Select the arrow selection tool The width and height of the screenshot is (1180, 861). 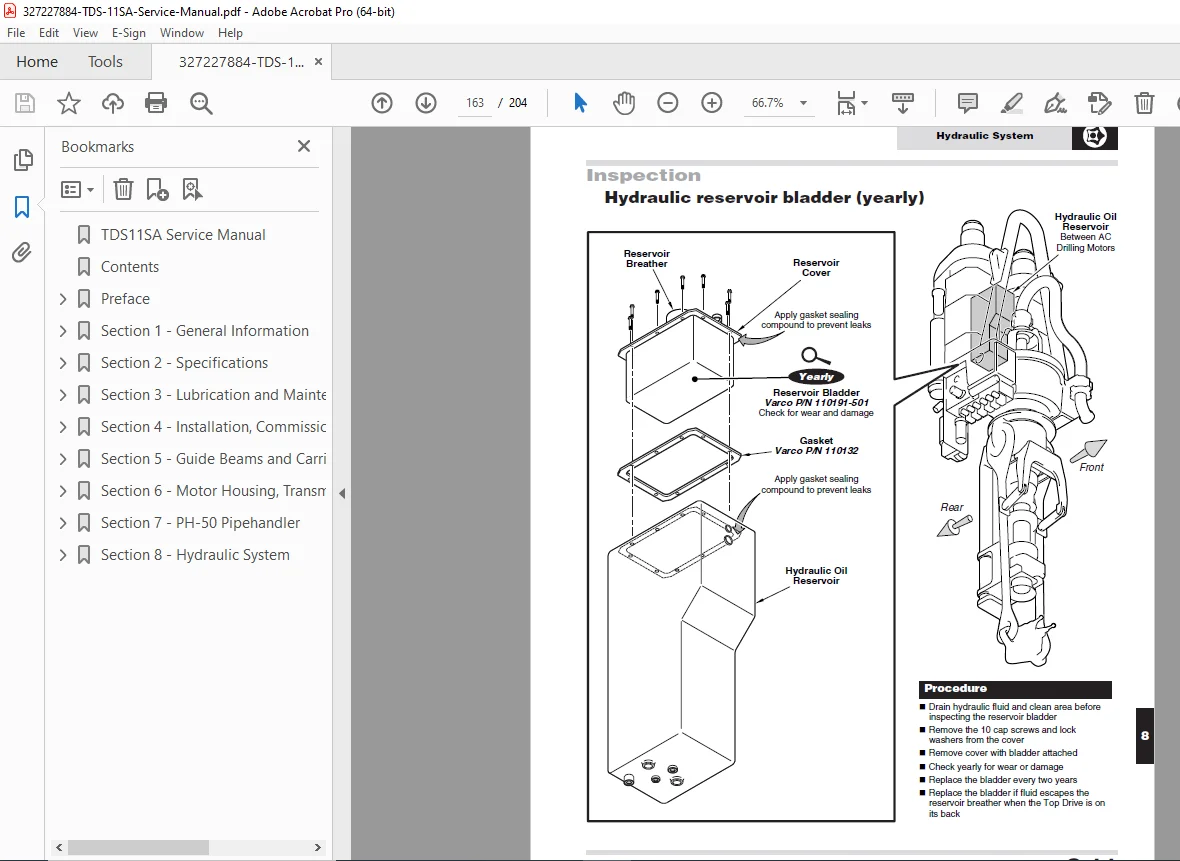(579, 102)
